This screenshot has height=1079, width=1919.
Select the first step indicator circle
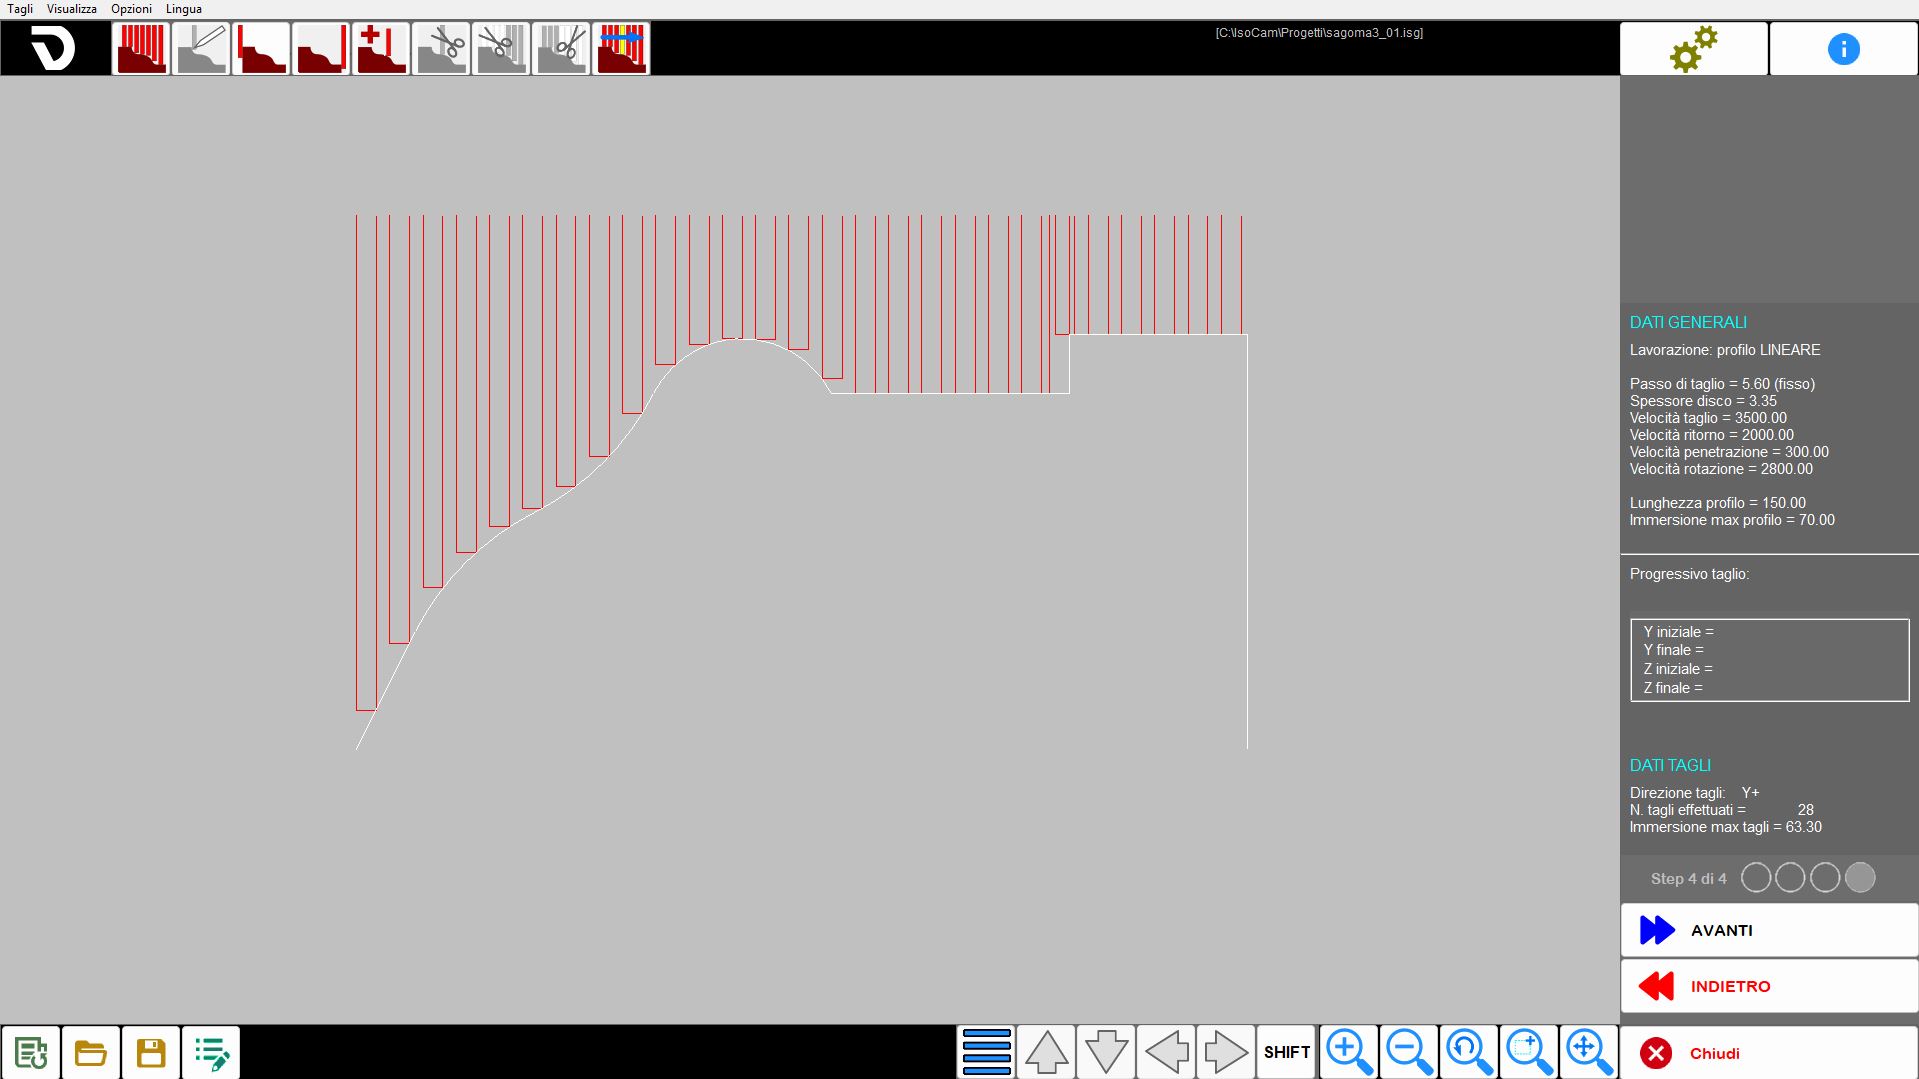pos(1756,878)
